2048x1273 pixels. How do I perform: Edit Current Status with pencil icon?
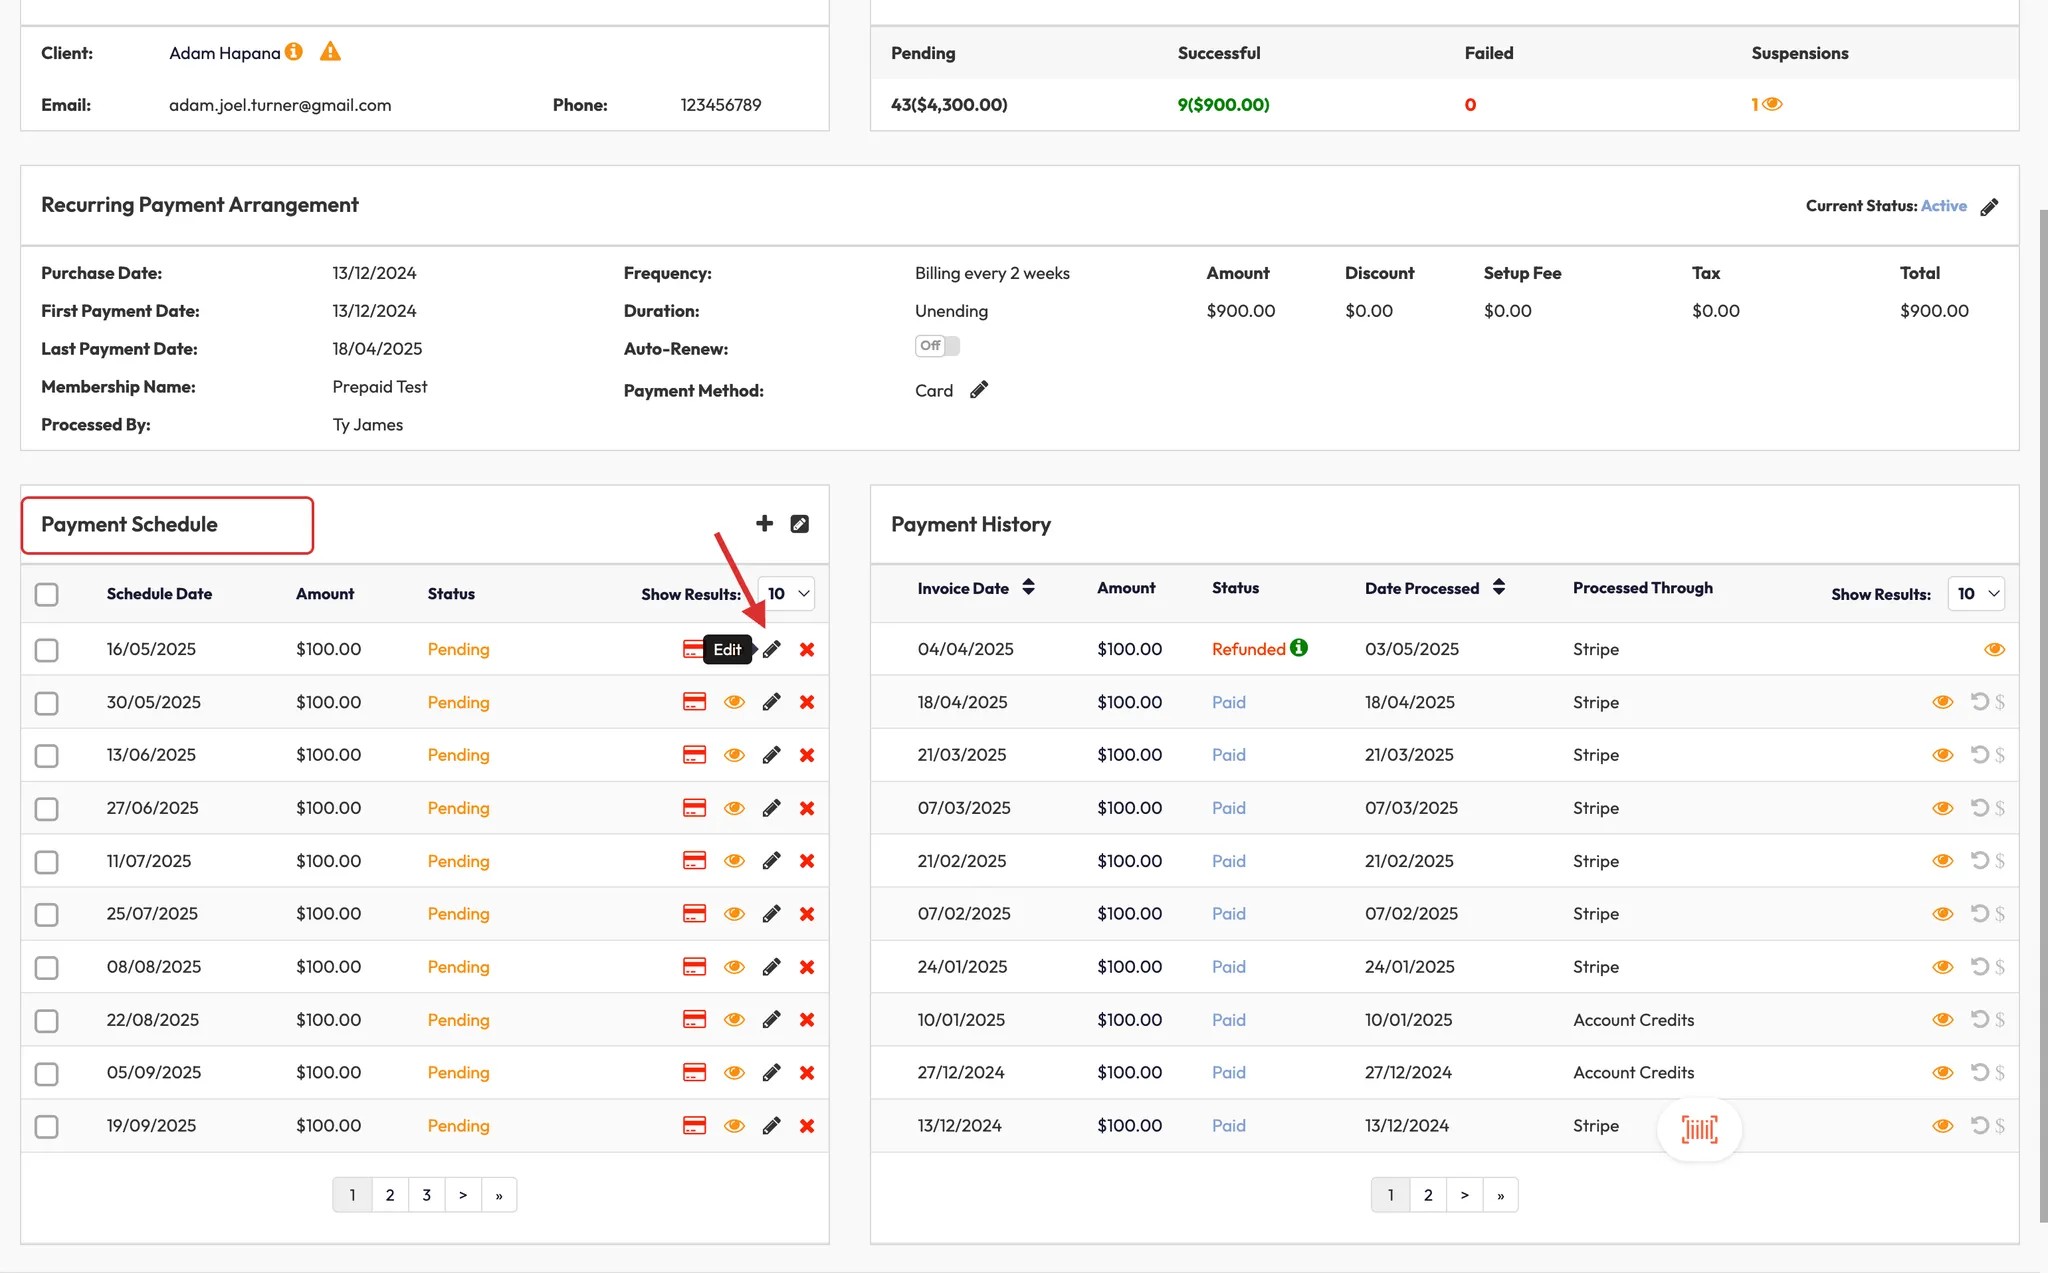coord(1989,207)
